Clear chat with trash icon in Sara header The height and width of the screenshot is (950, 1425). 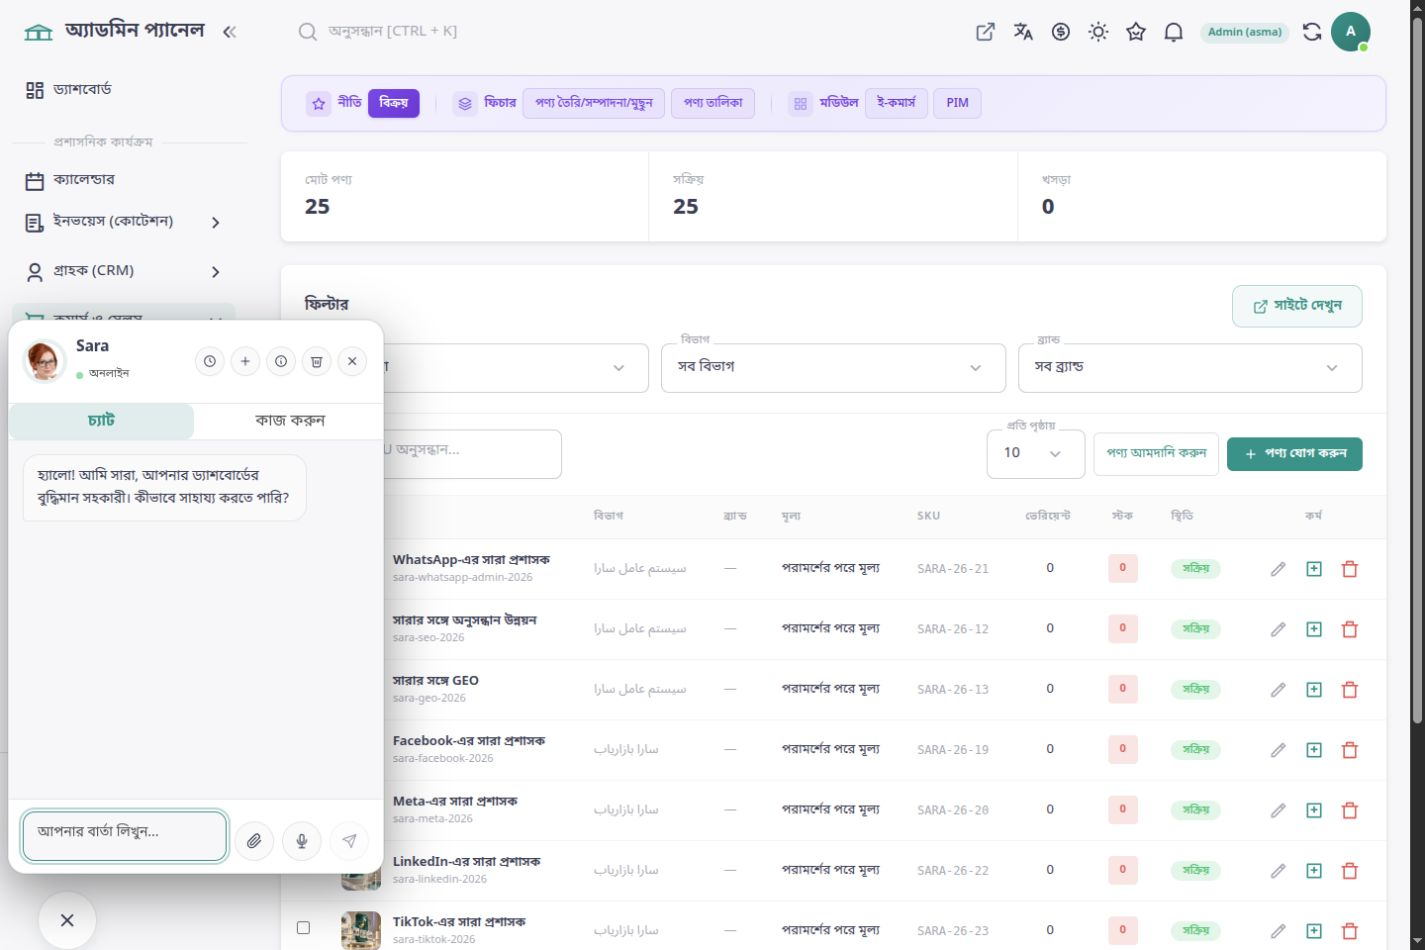pyautogui.click(x=316, y=362)
